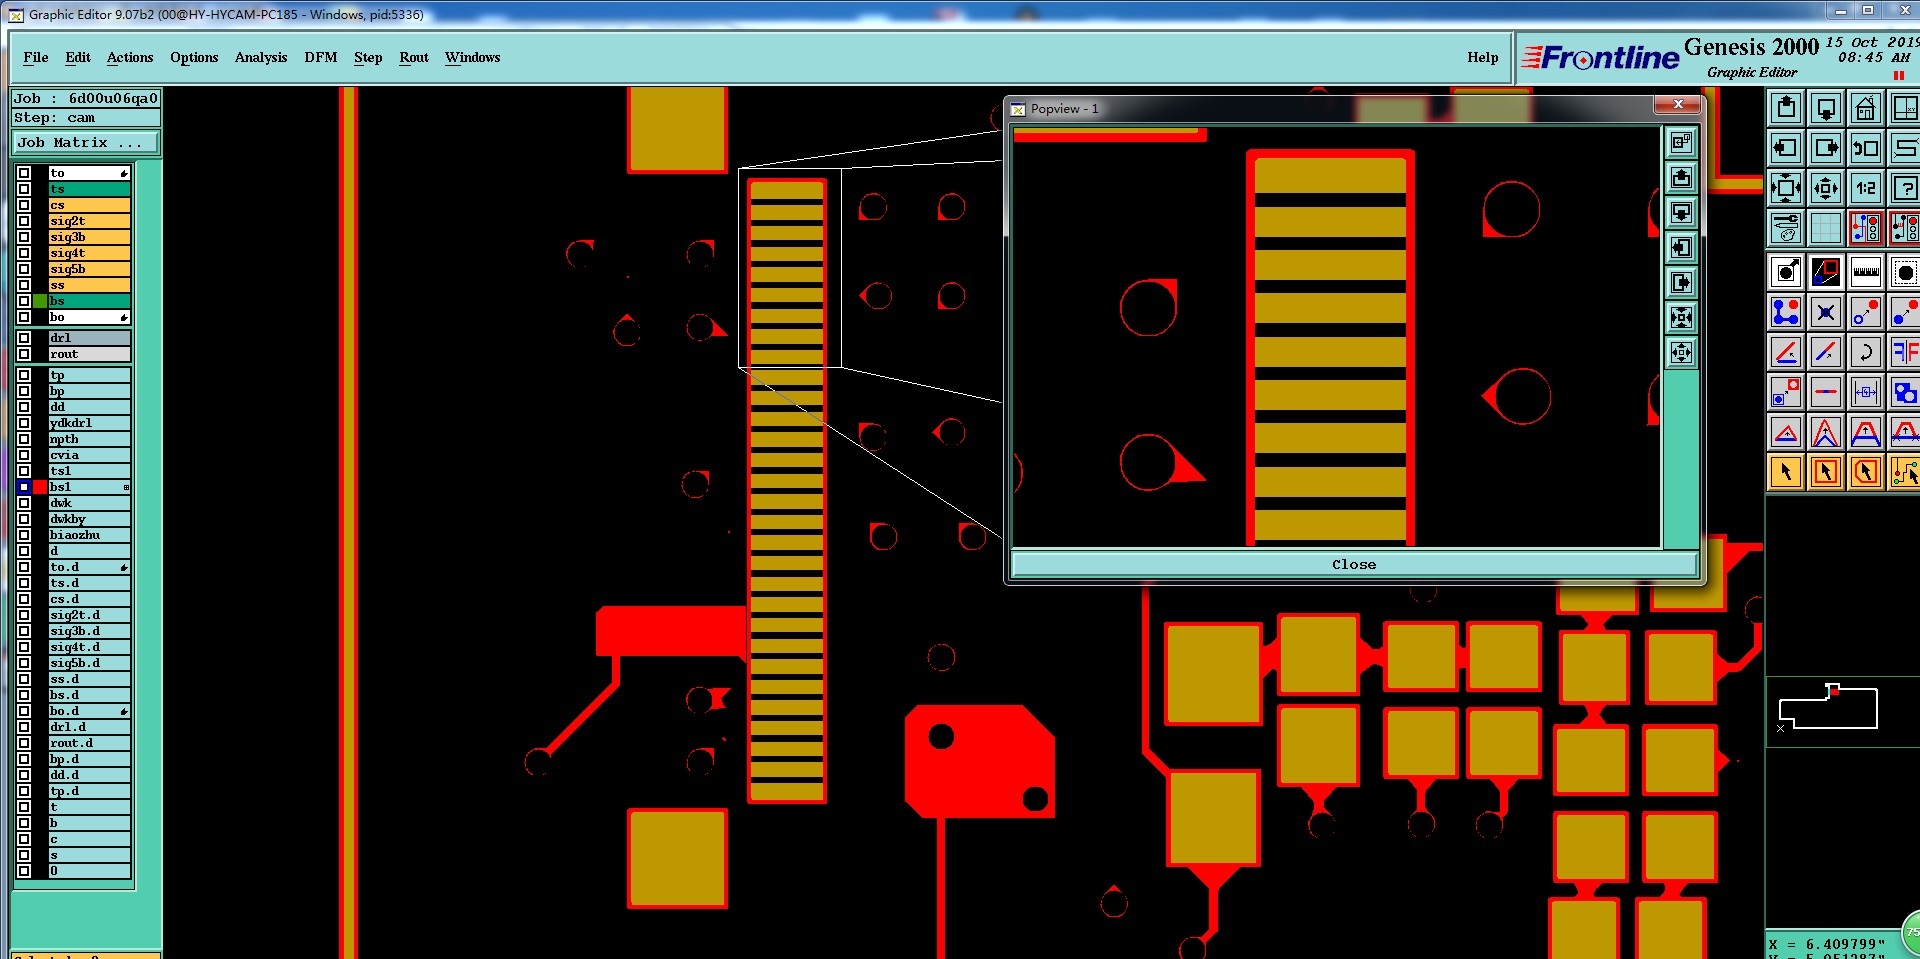Click the dimension width arrows icon

click(1866, 392)
